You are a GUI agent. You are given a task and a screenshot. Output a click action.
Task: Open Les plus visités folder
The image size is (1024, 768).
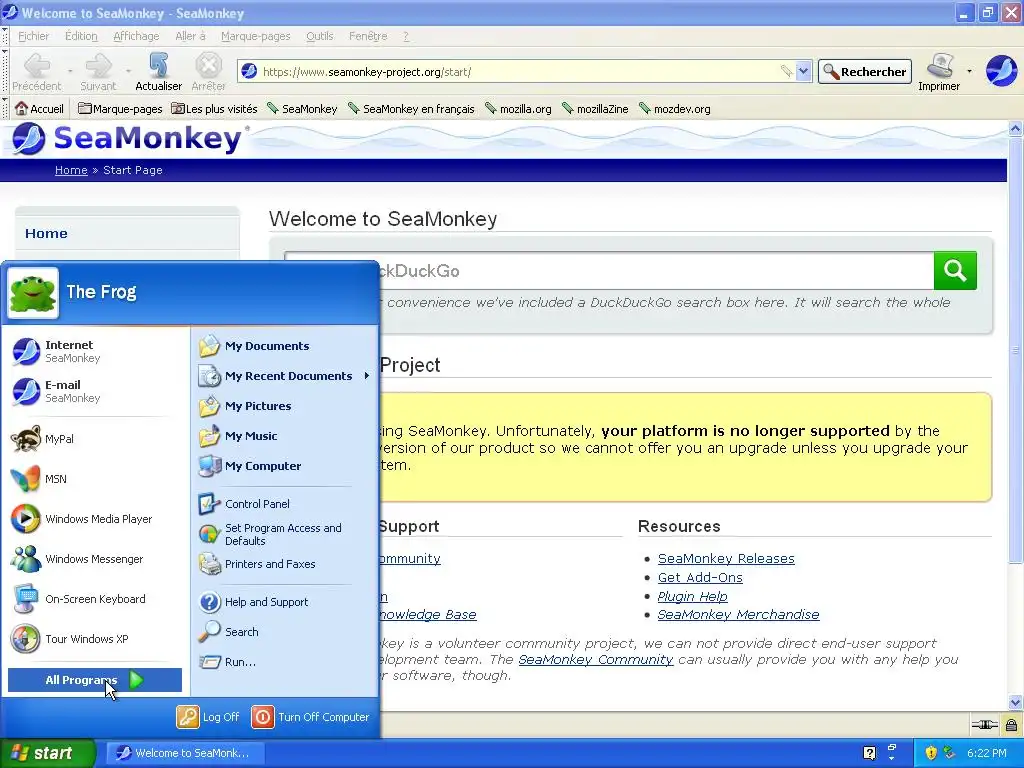tap(214, 108)
